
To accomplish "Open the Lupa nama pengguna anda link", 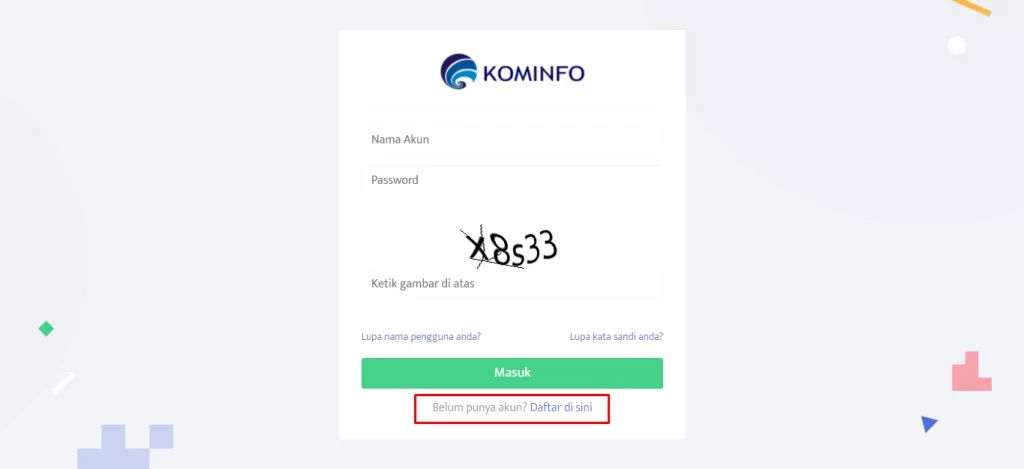I will pyautogui.click(x=421, y=336).
